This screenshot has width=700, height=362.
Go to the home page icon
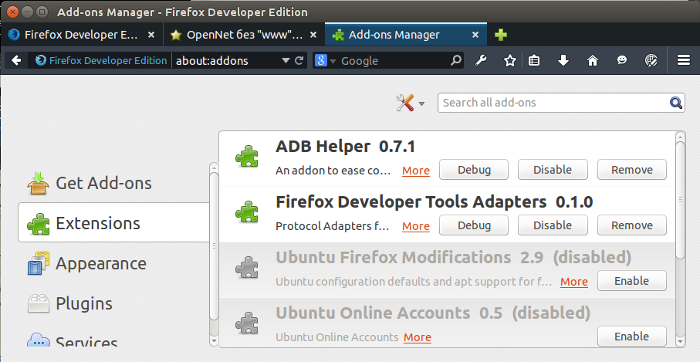[592, 60]
